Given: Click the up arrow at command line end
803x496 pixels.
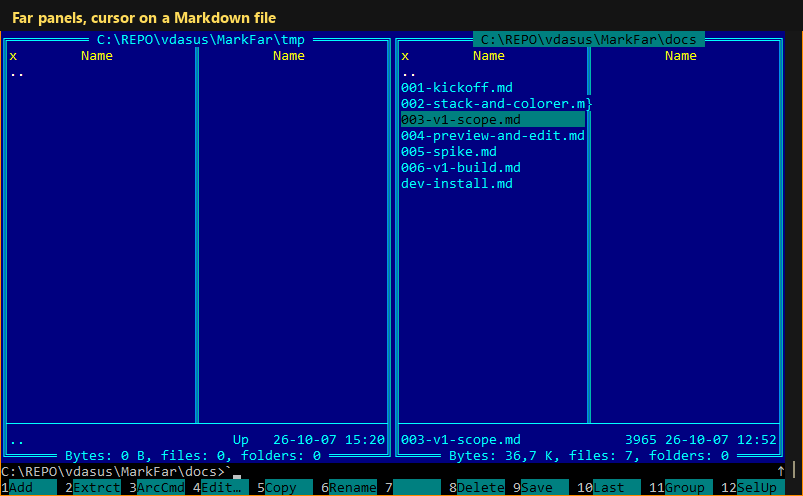Looking at the screenshot, I should pyautogui.click(x=780, y=471).
